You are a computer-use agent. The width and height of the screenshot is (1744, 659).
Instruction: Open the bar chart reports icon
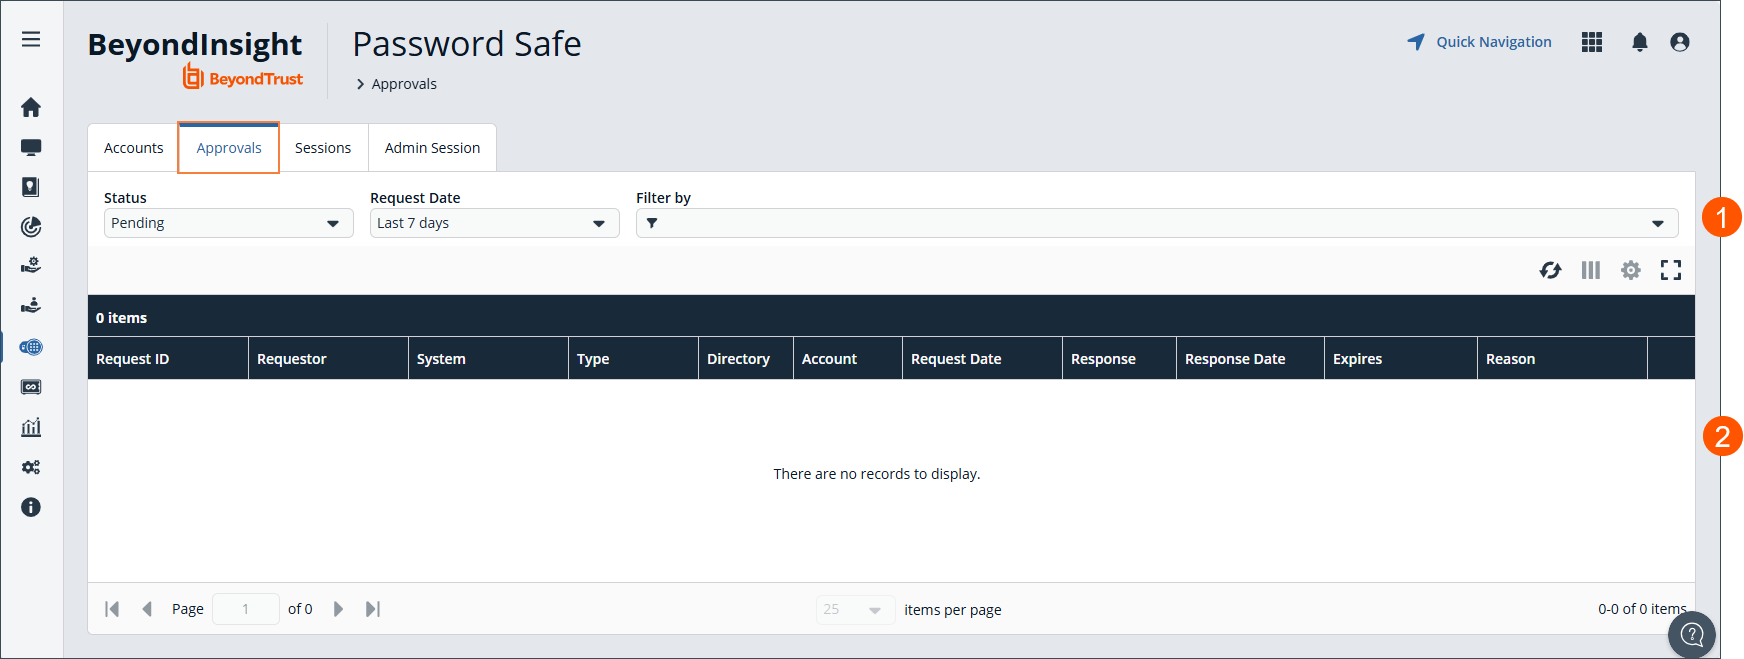tap(31, 427)
